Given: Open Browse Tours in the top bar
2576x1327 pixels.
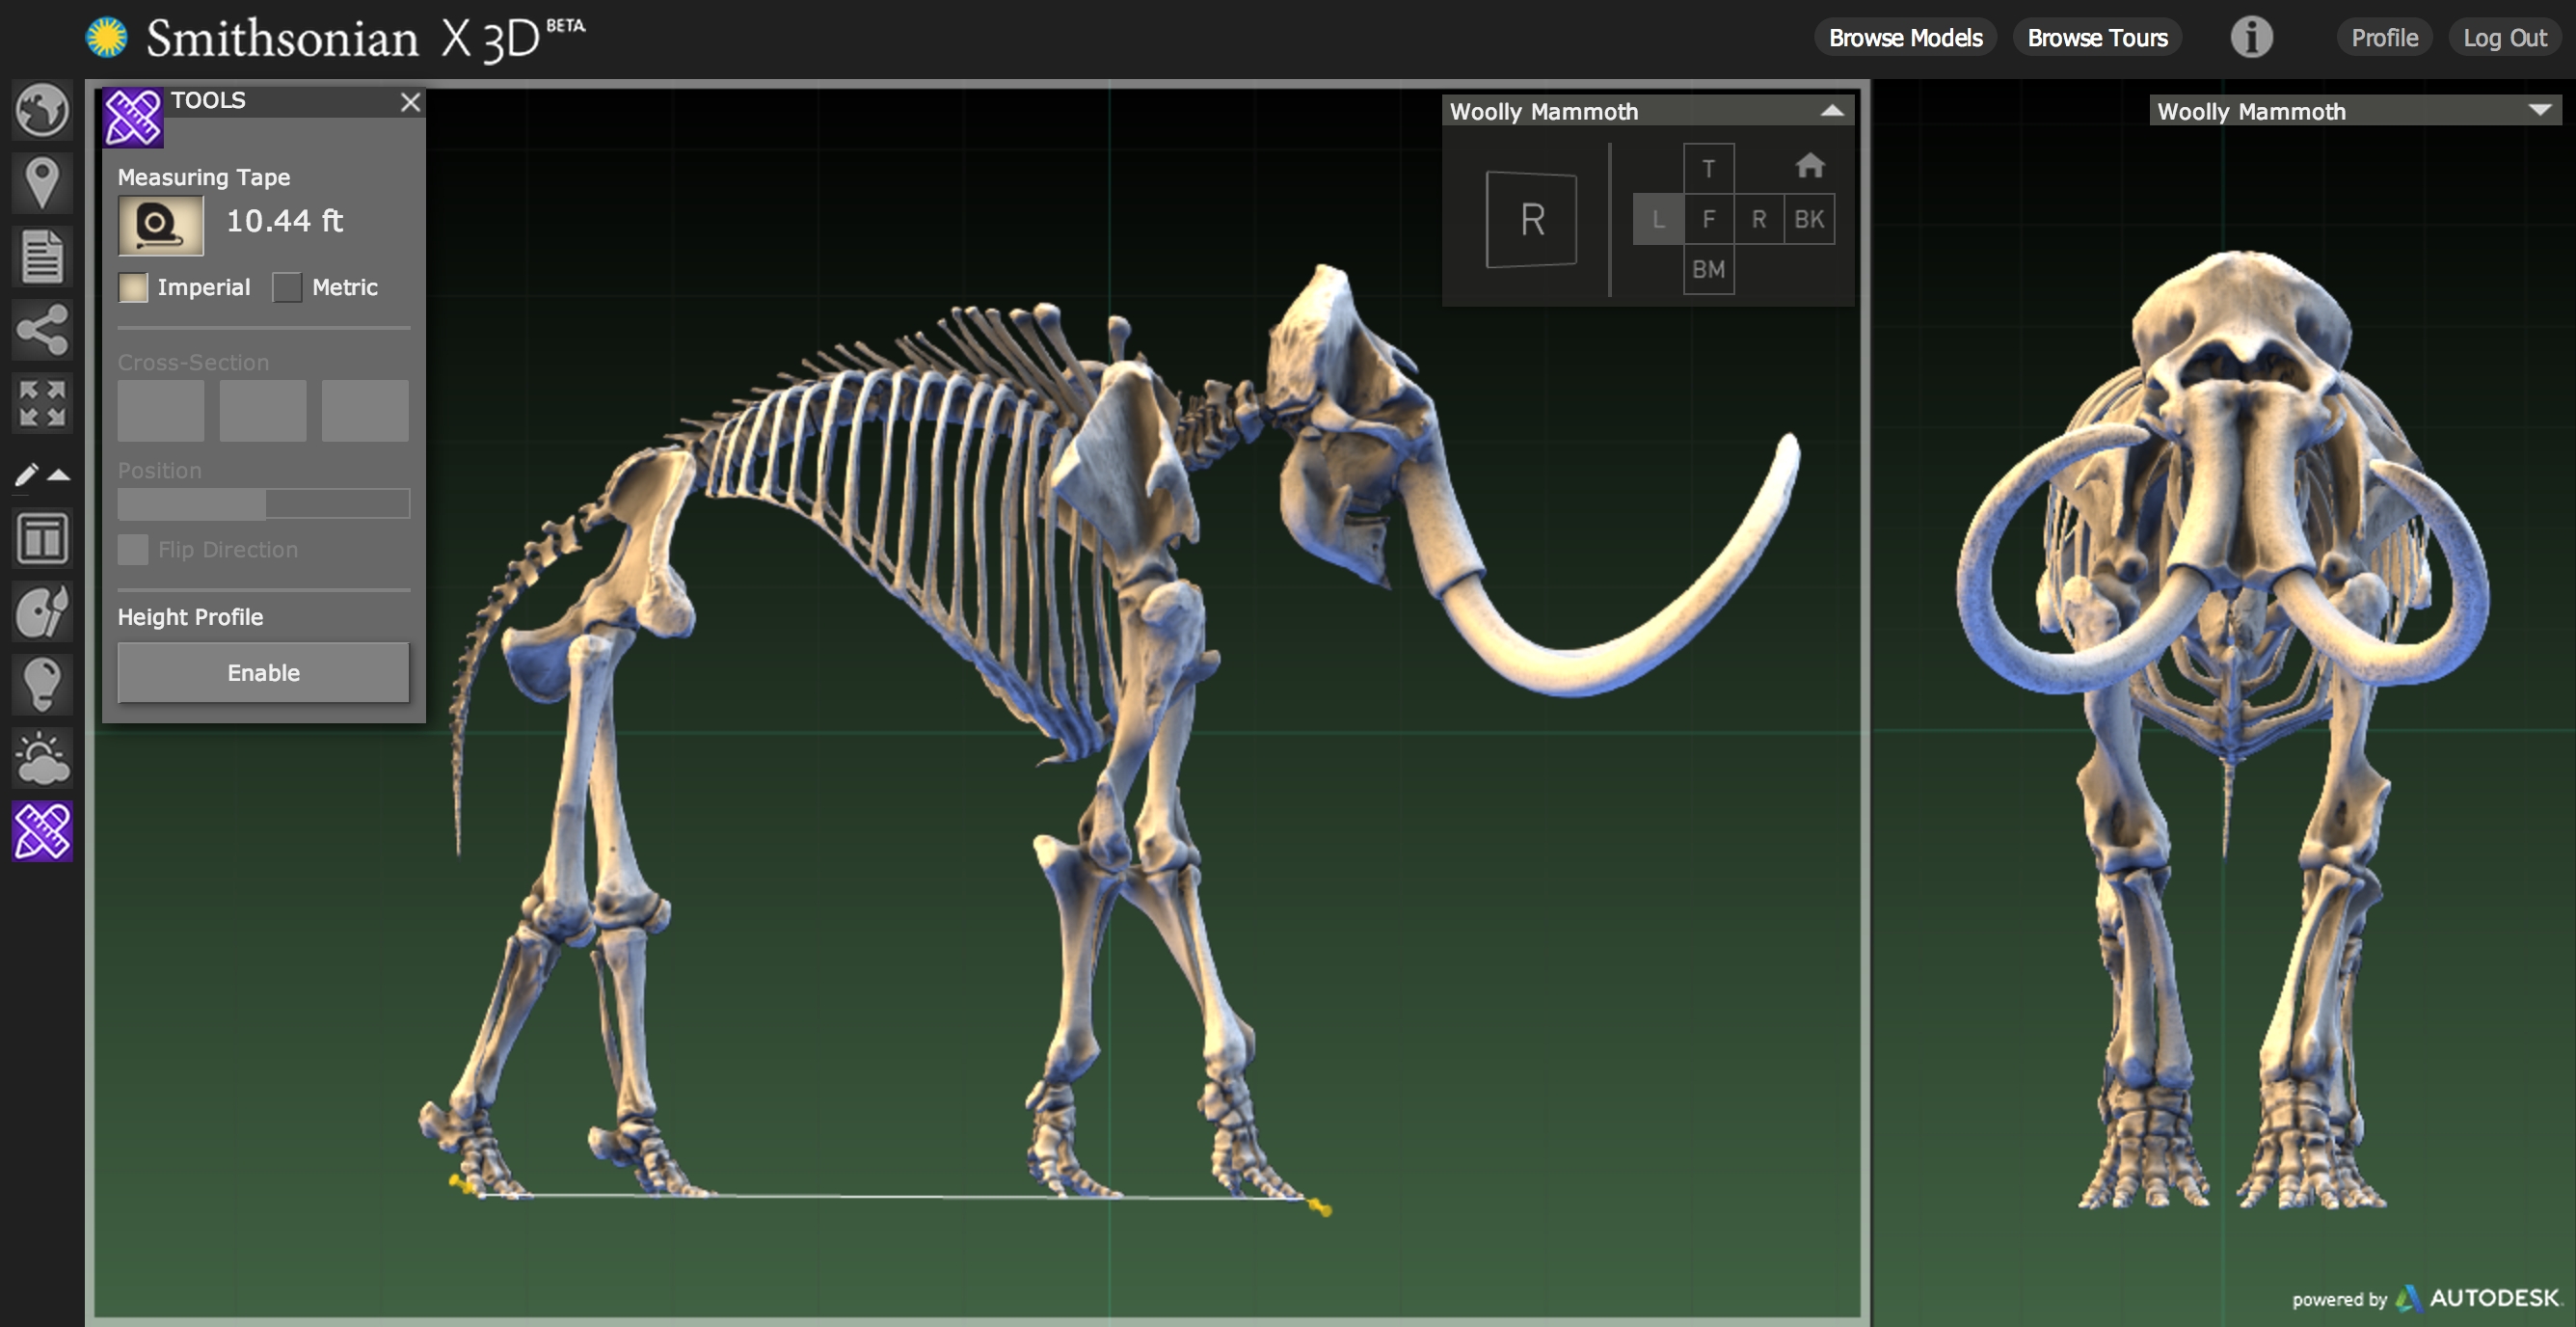Looking at the screenshot, I should tap(2096, 38).
